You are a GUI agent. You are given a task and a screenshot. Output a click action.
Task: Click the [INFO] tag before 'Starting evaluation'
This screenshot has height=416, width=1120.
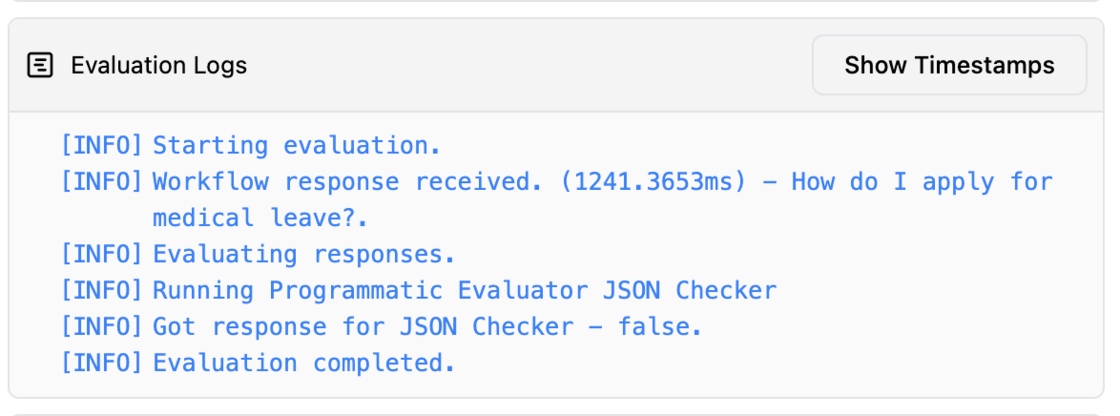pyautogui.click(x=101, y=146)
